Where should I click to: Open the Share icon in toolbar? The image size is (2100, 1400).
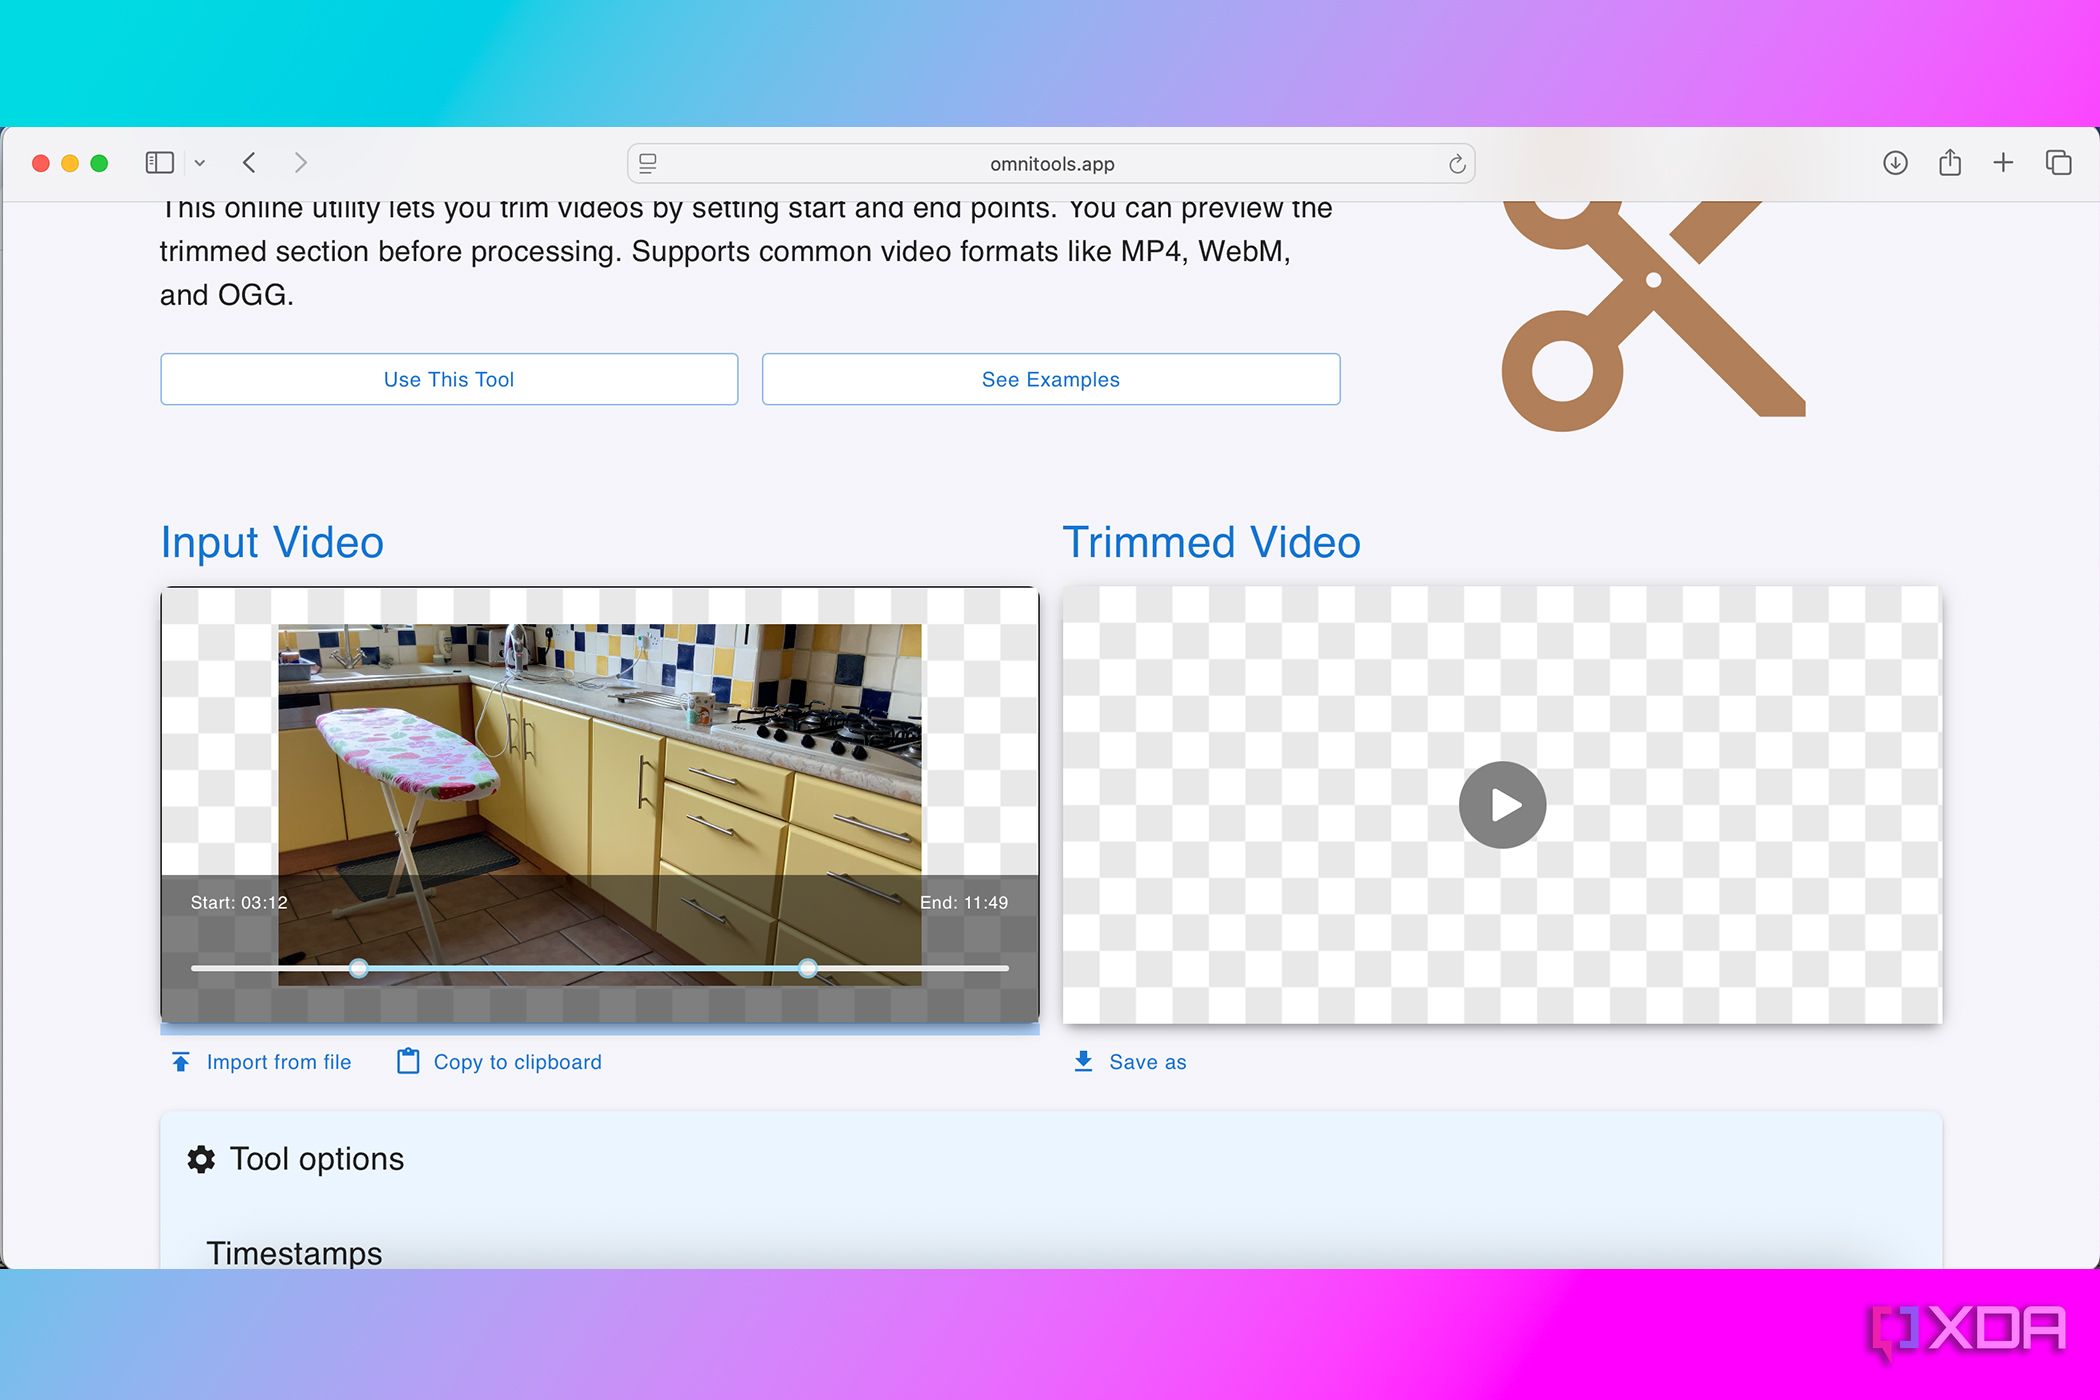(x=1950, y=162)
